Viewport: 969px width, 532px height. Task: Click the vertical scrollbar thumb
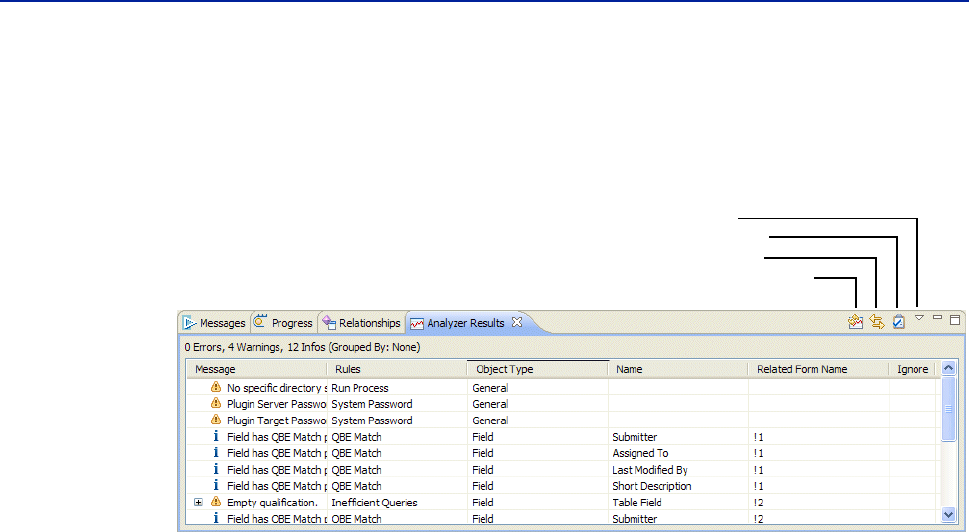pyautogui.click(x=949, y=408)
